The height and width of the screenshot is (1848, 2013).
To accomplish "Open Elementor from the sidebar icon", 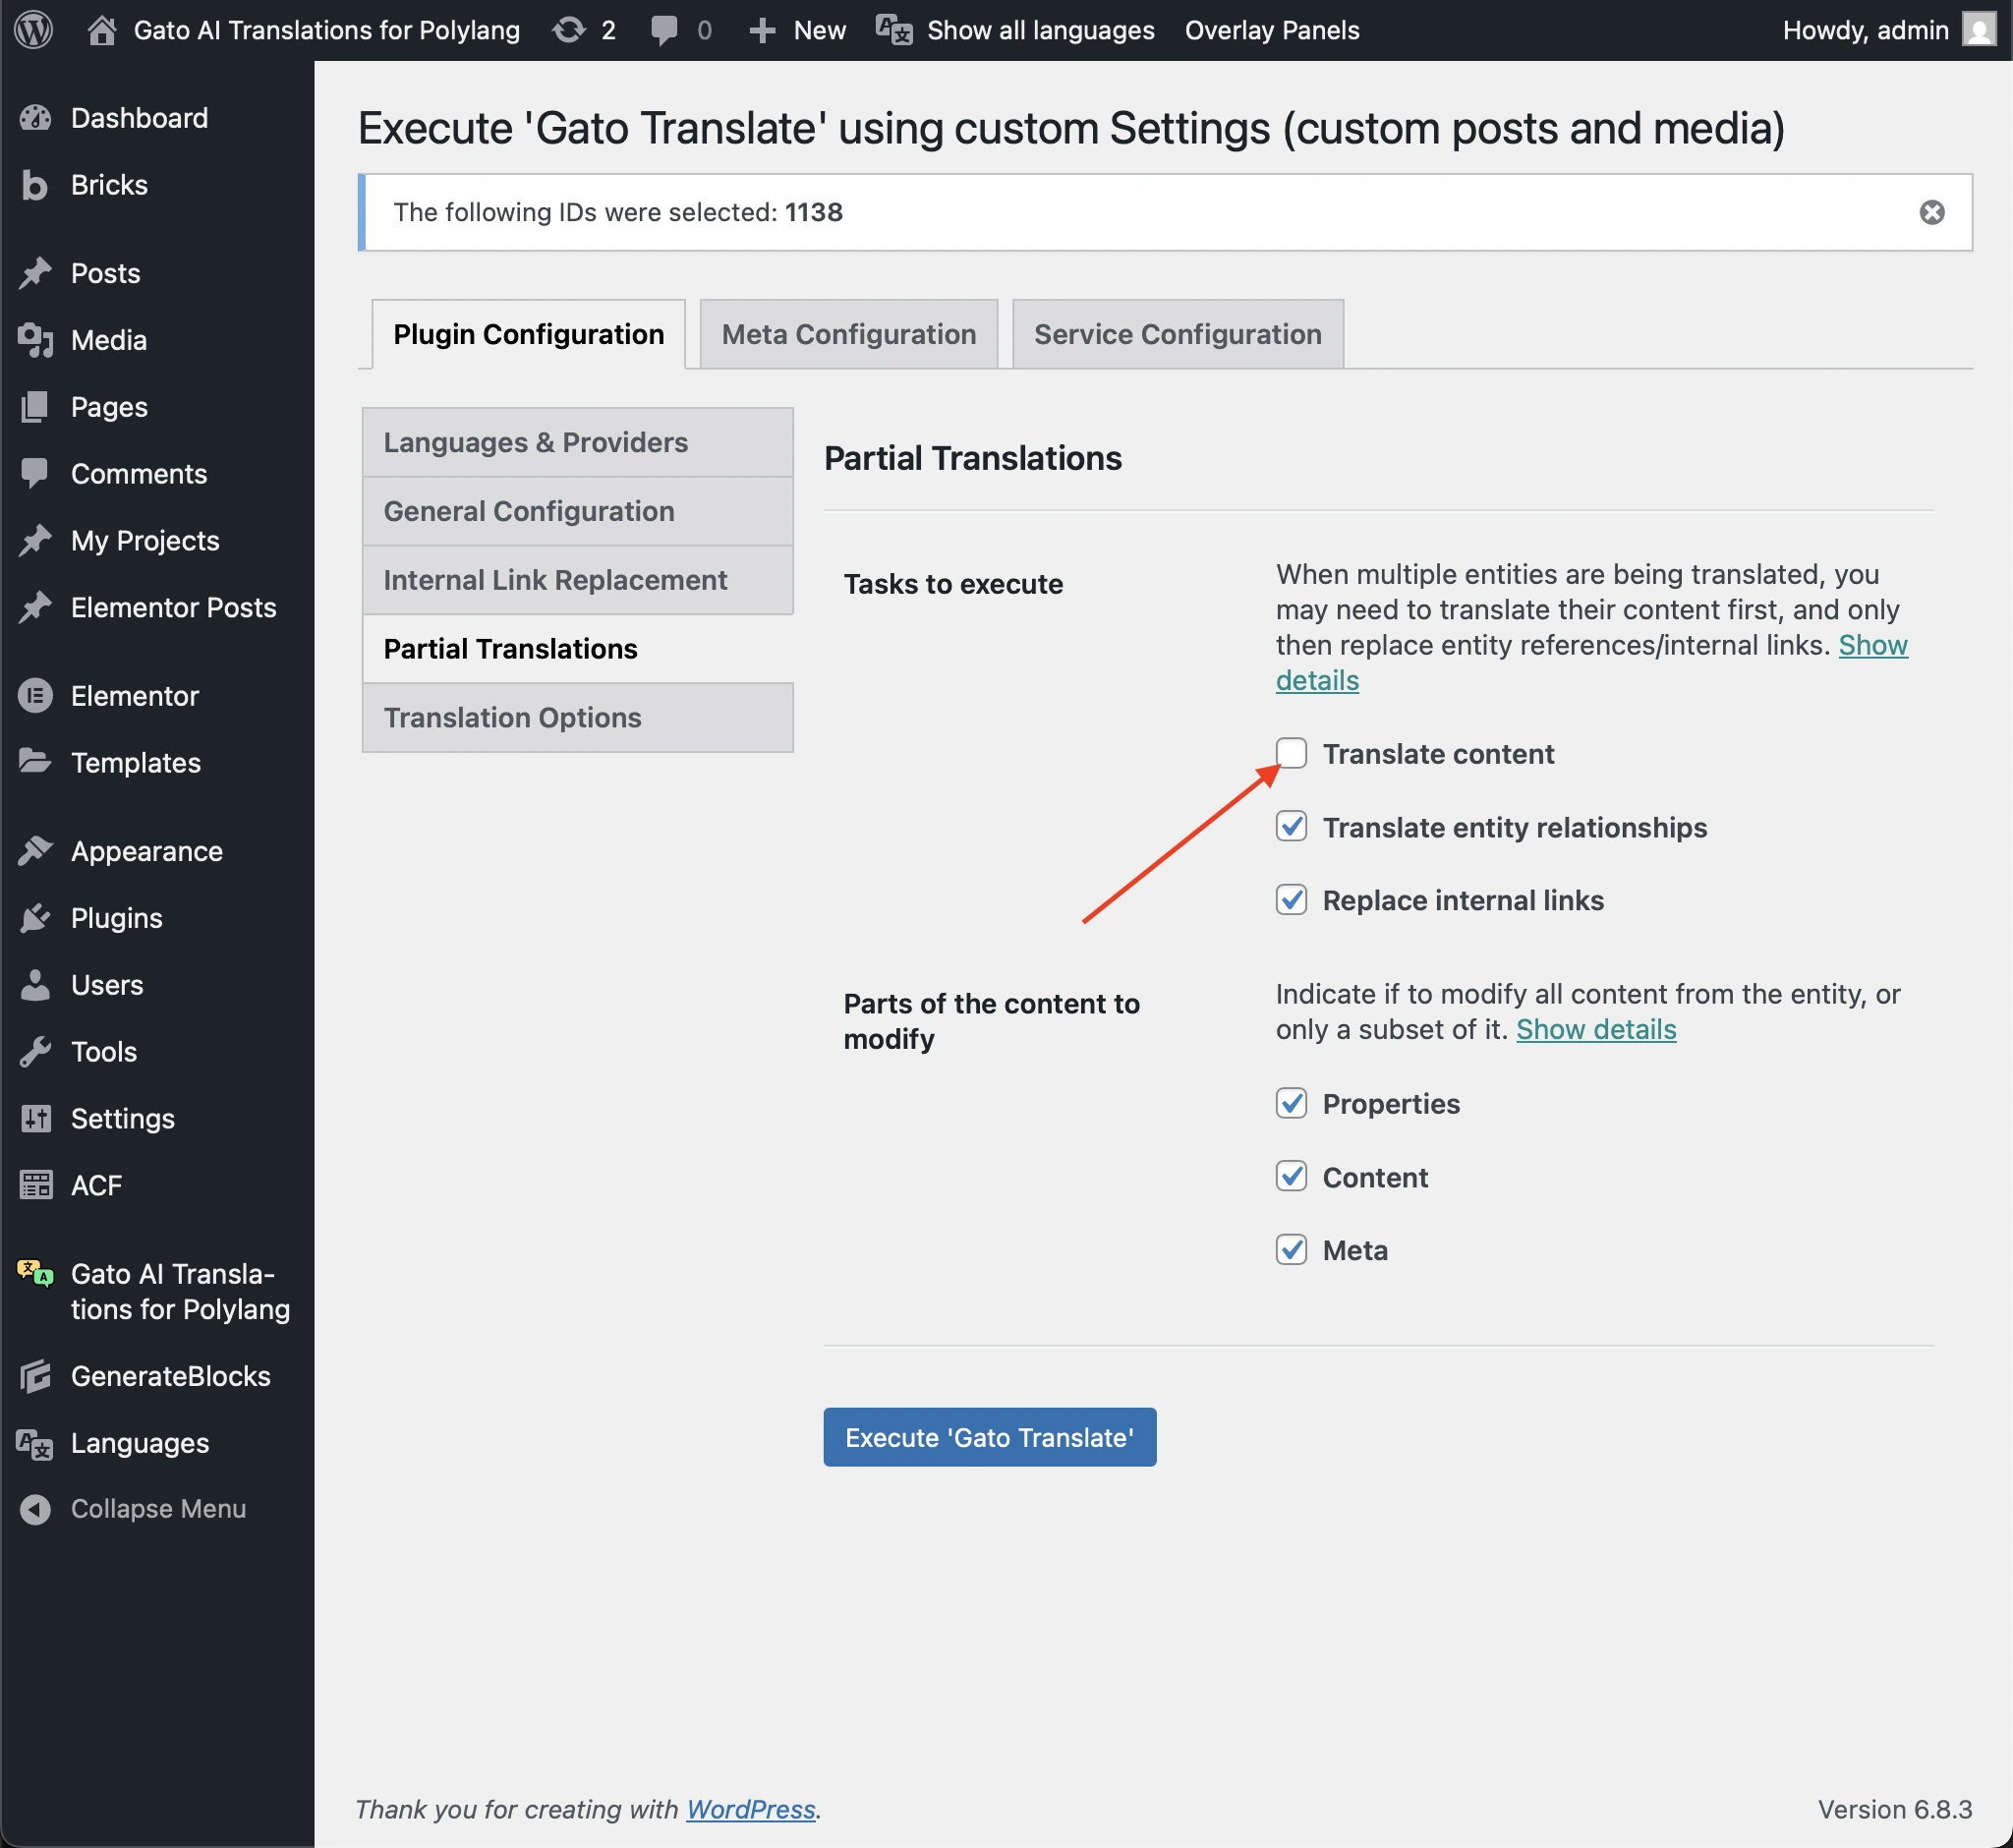I will coord(36,695).
